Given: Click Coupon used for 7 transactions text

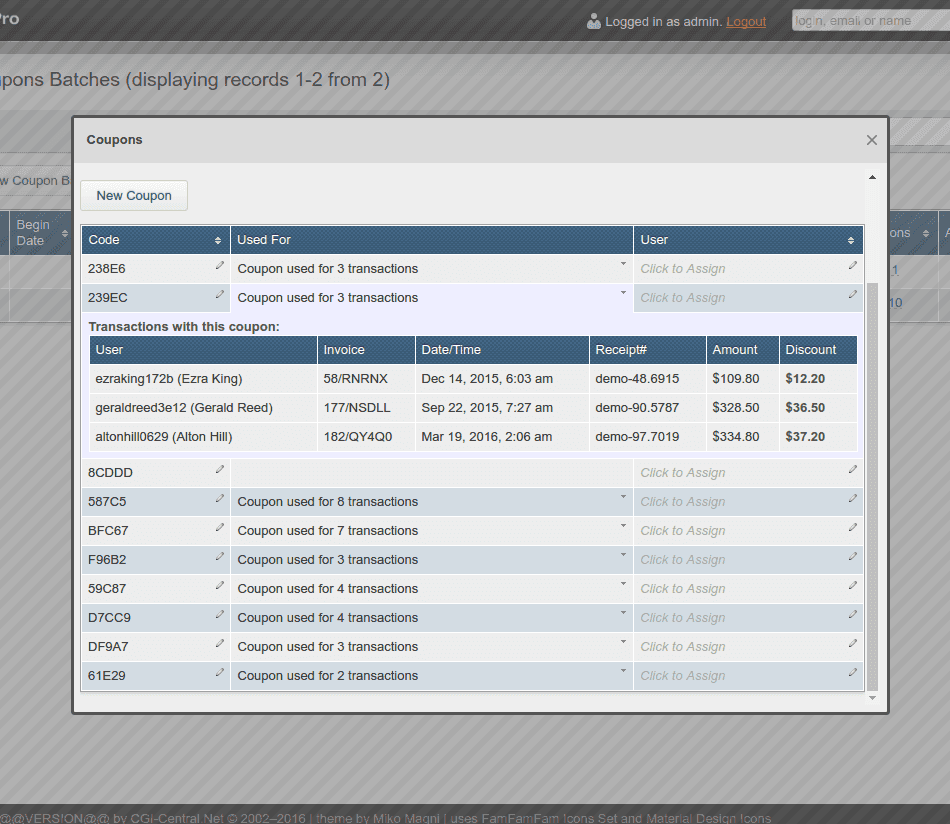Looking at the screenshot, I should pos(328,531).
